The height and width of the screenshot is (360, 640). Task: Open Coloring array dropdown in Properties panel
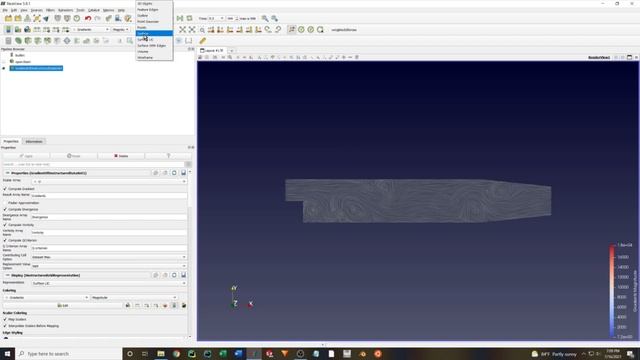point(46,298)
